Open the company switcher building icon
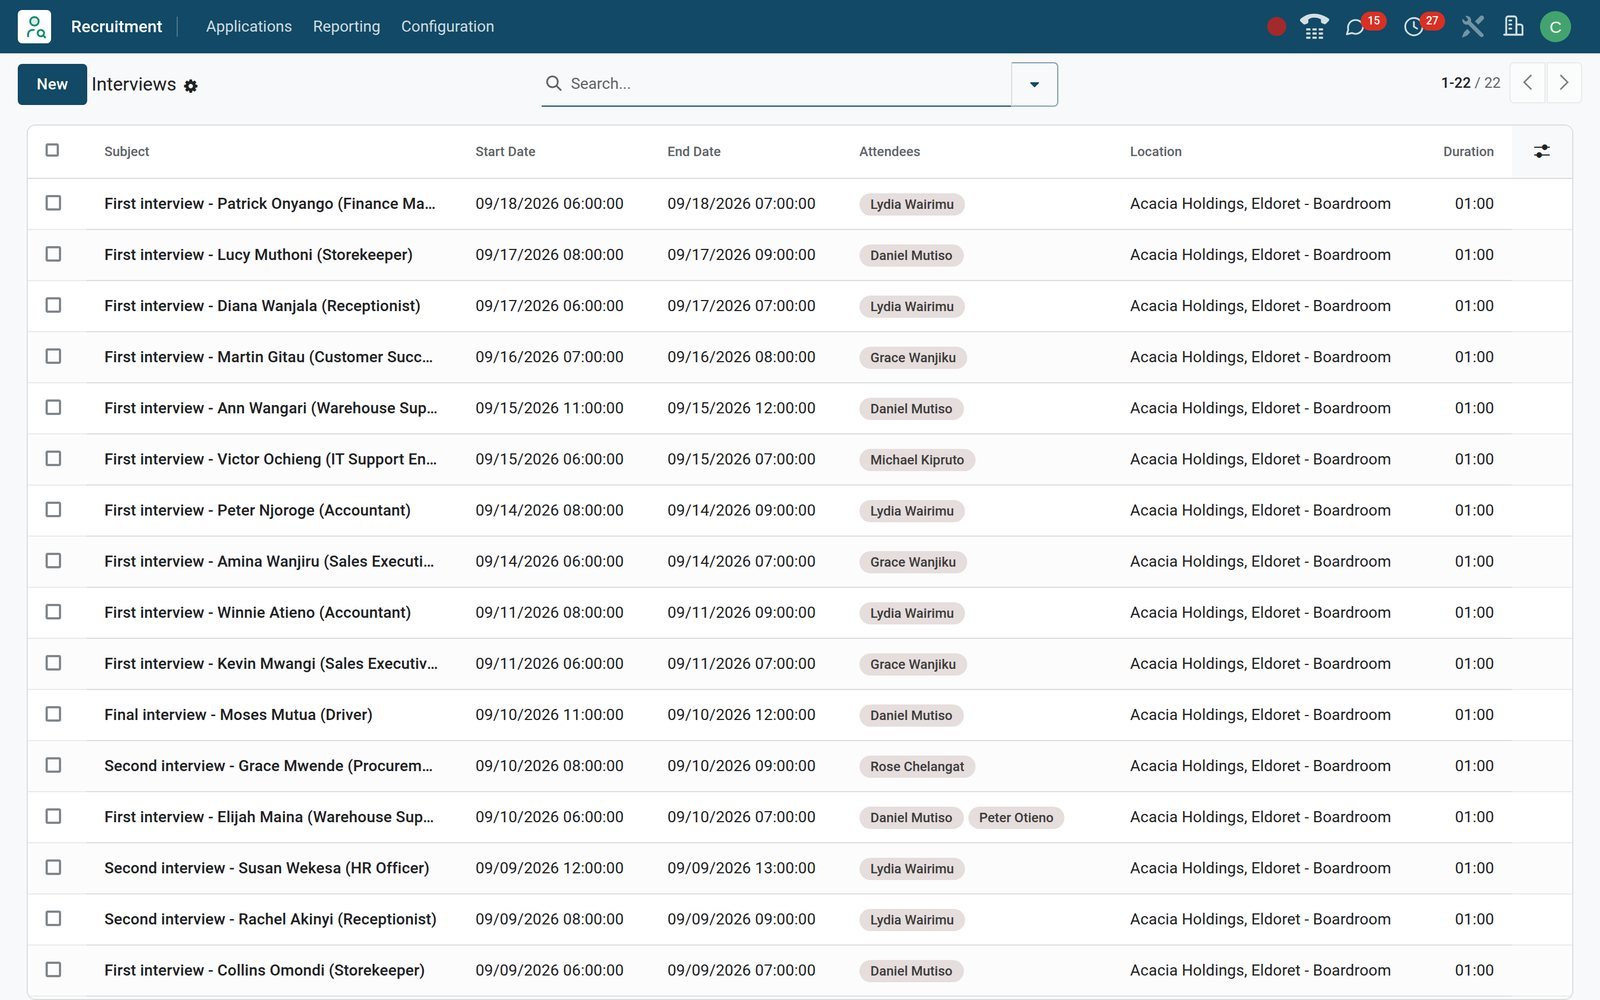 click(1514, 27)
